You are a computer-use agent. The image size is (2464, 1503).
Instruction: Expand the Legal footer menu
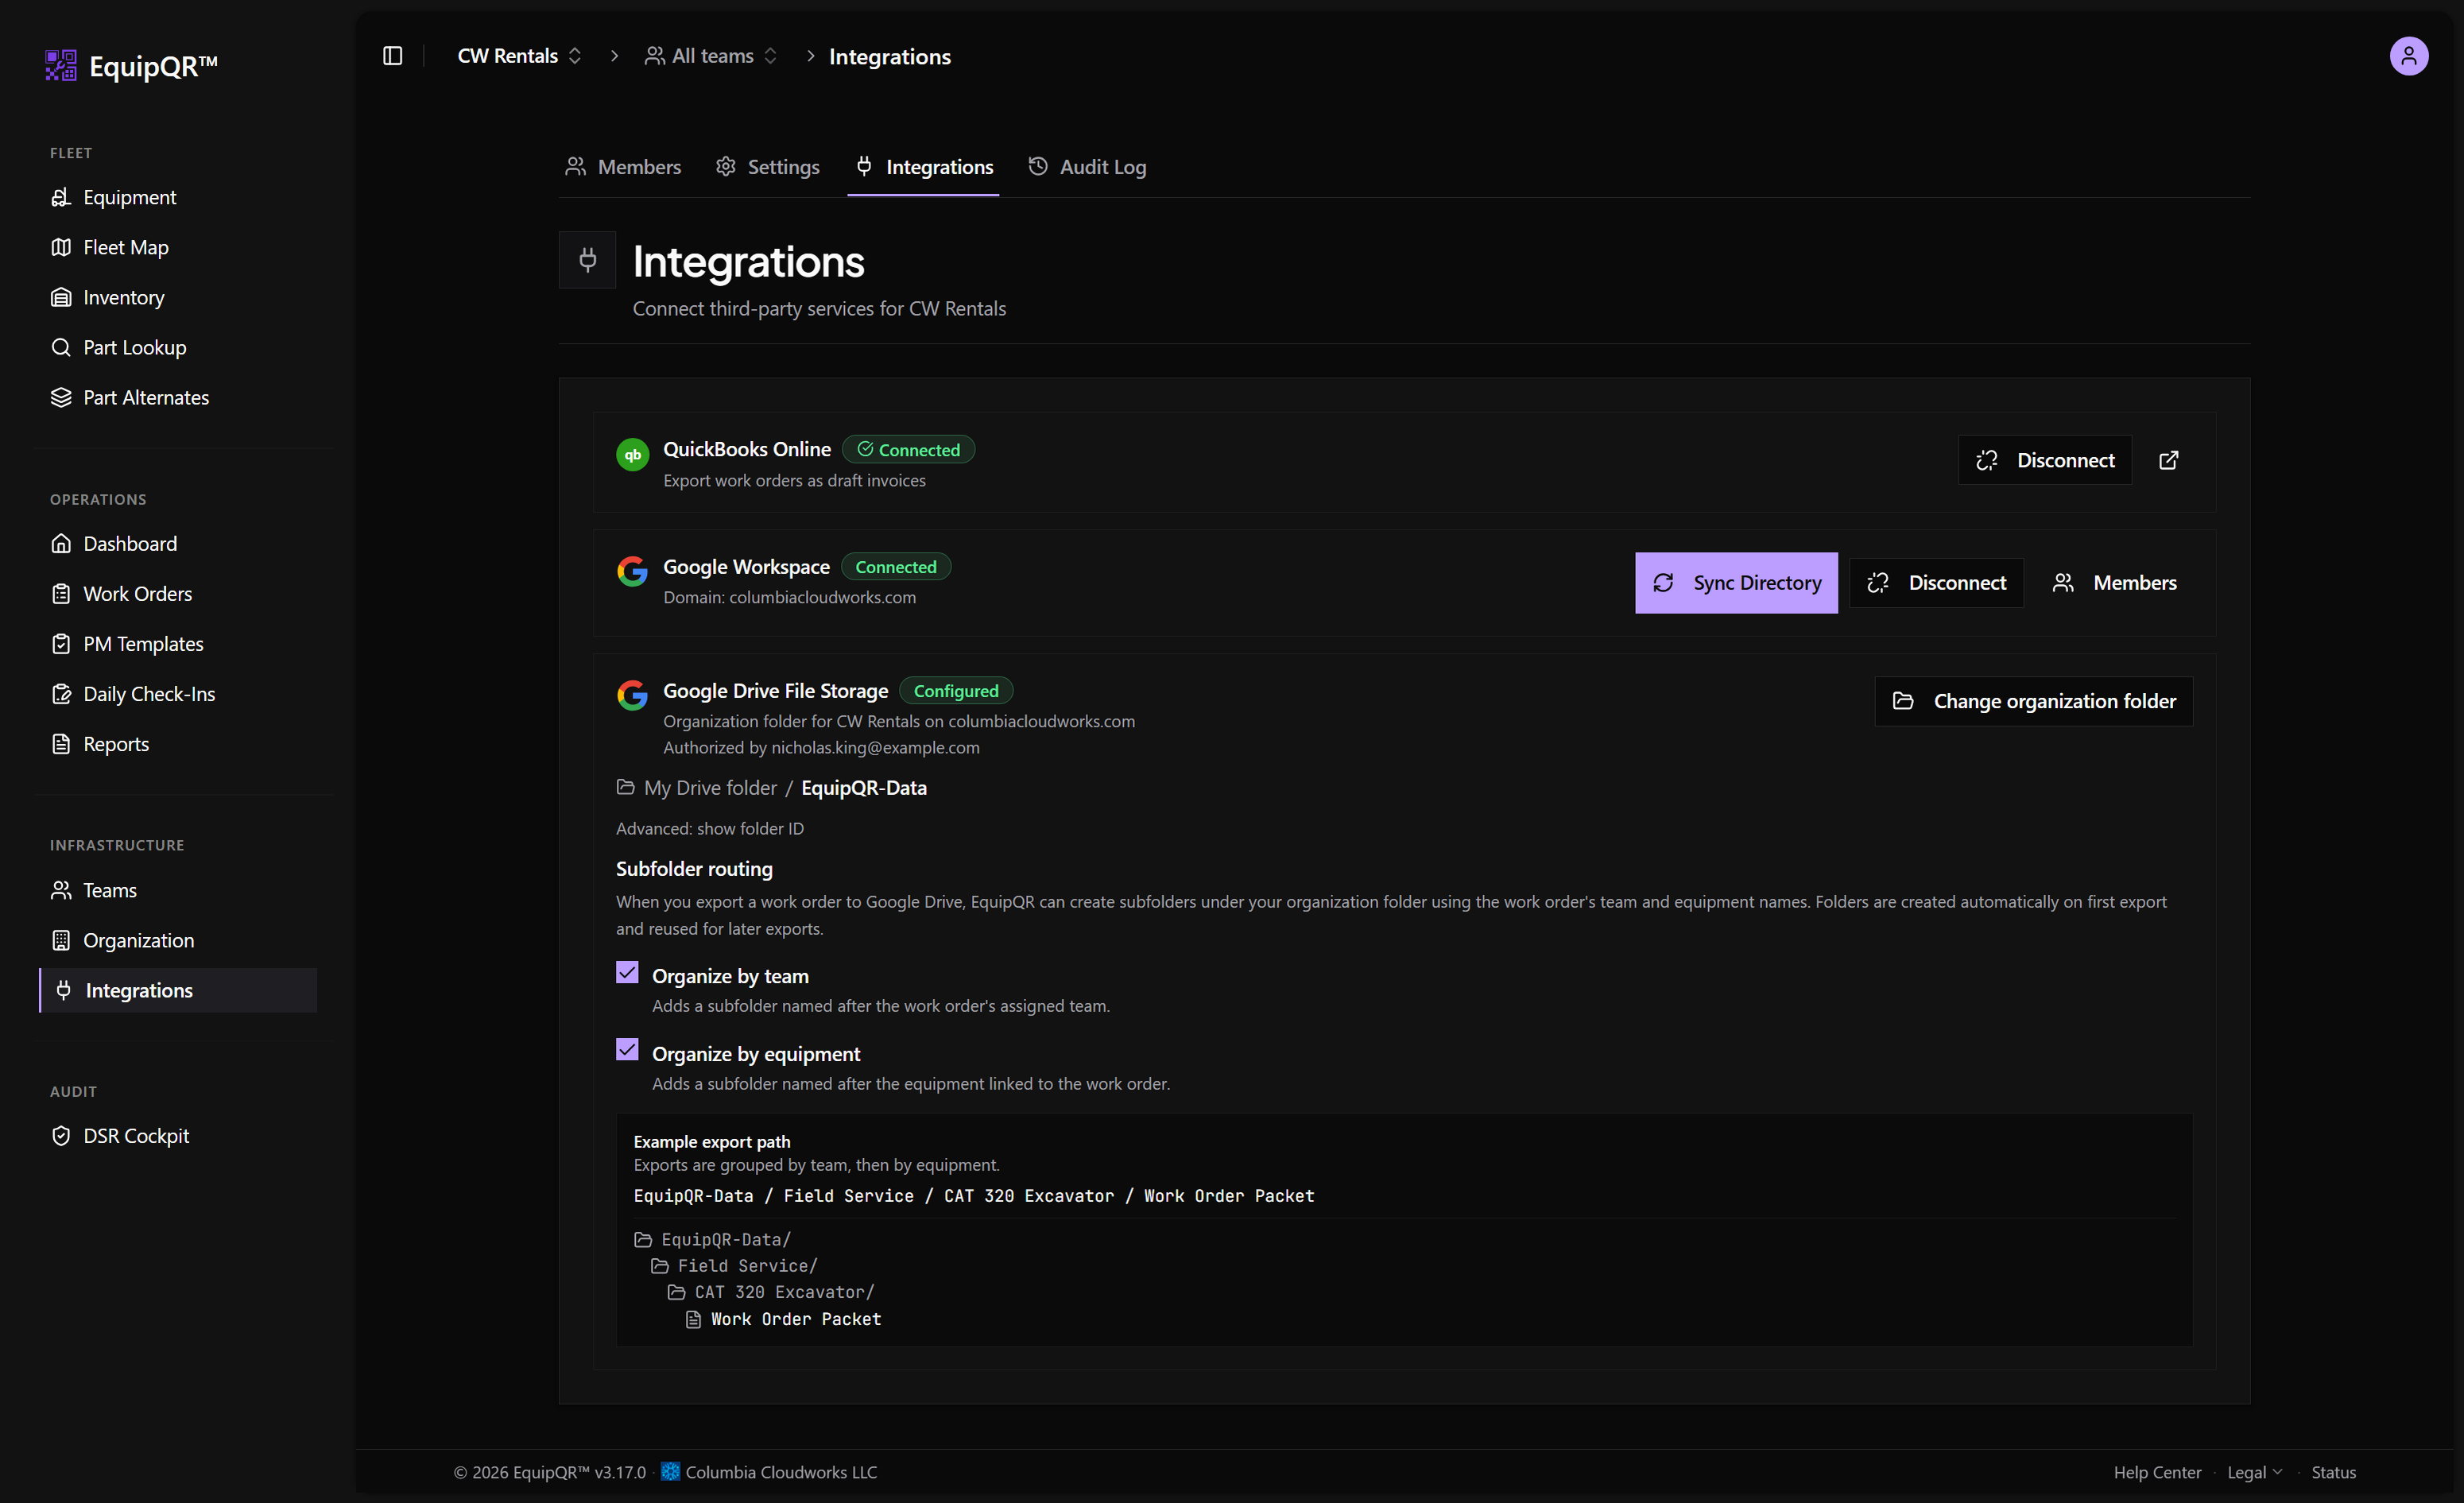click(2254, 1471)
